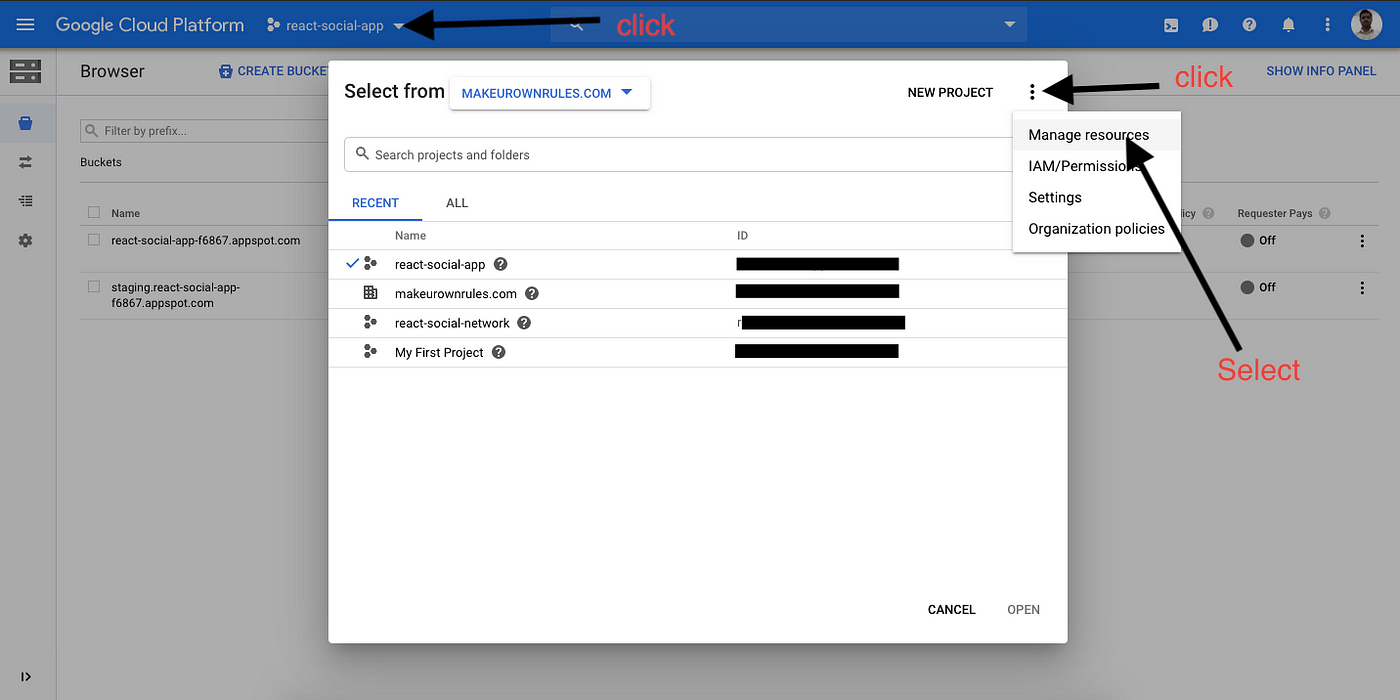Viewport: 1400px width, 700px height.
Task: Open row menu for staging bucket row
Action: [1361, 287]
